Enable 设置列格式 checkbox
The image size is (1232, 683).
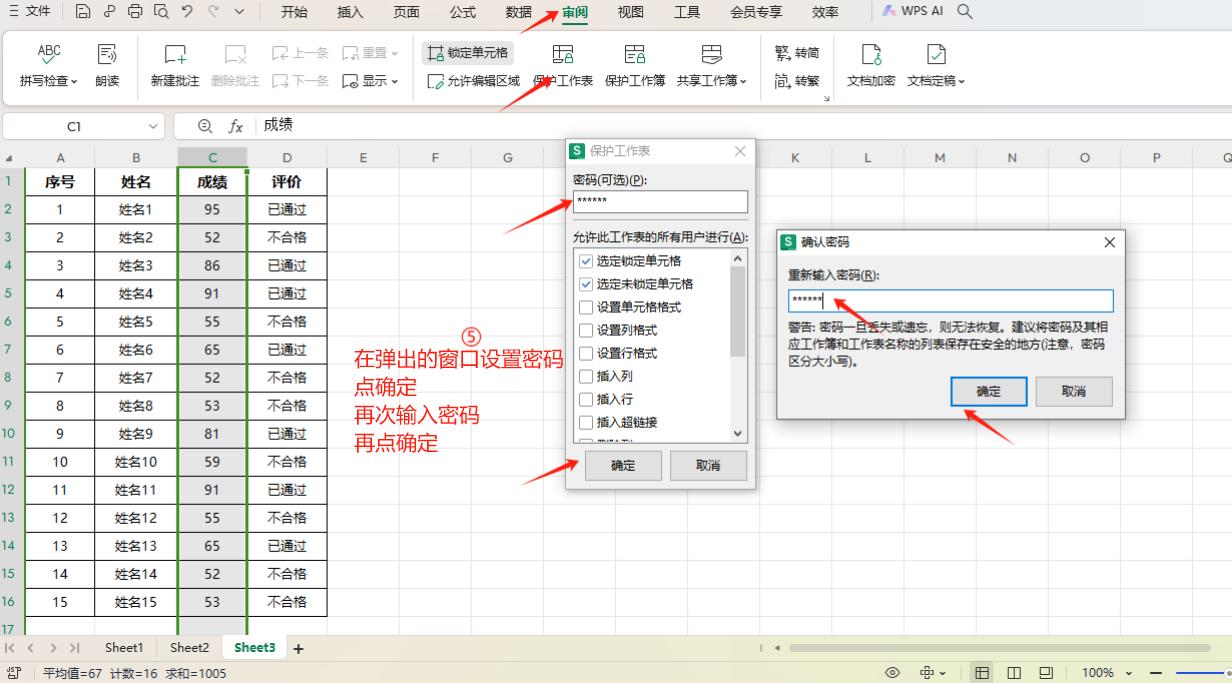[x=586, y=330]
